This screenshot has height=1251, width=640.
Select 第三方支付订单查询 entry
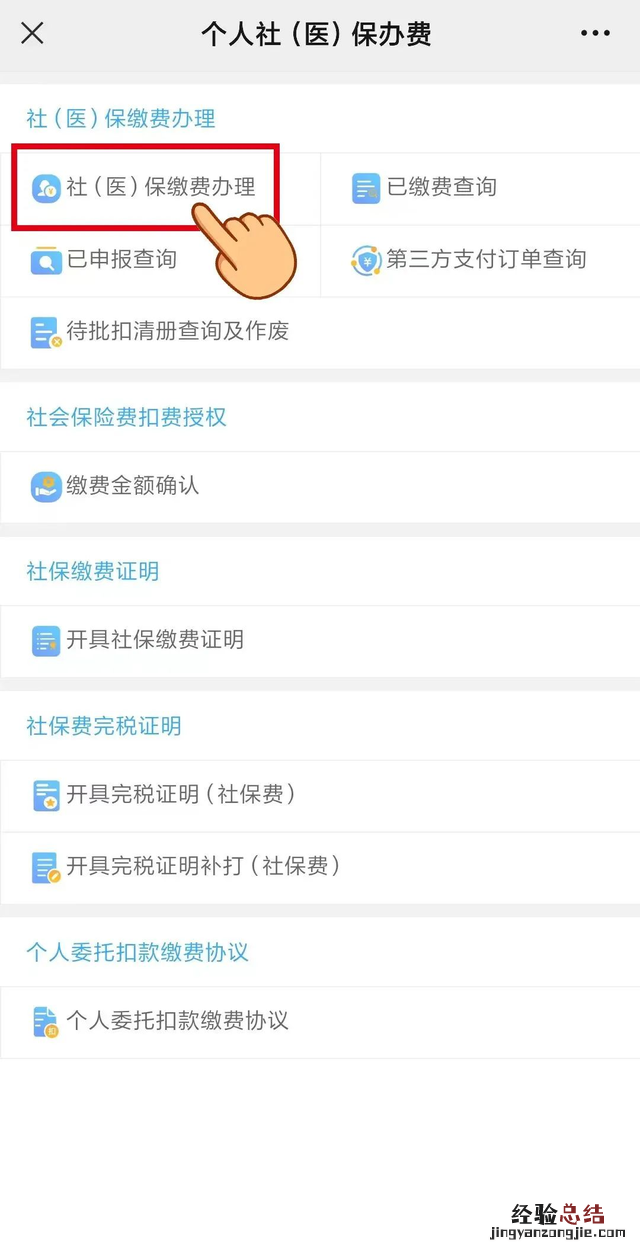tap(486, 260)
